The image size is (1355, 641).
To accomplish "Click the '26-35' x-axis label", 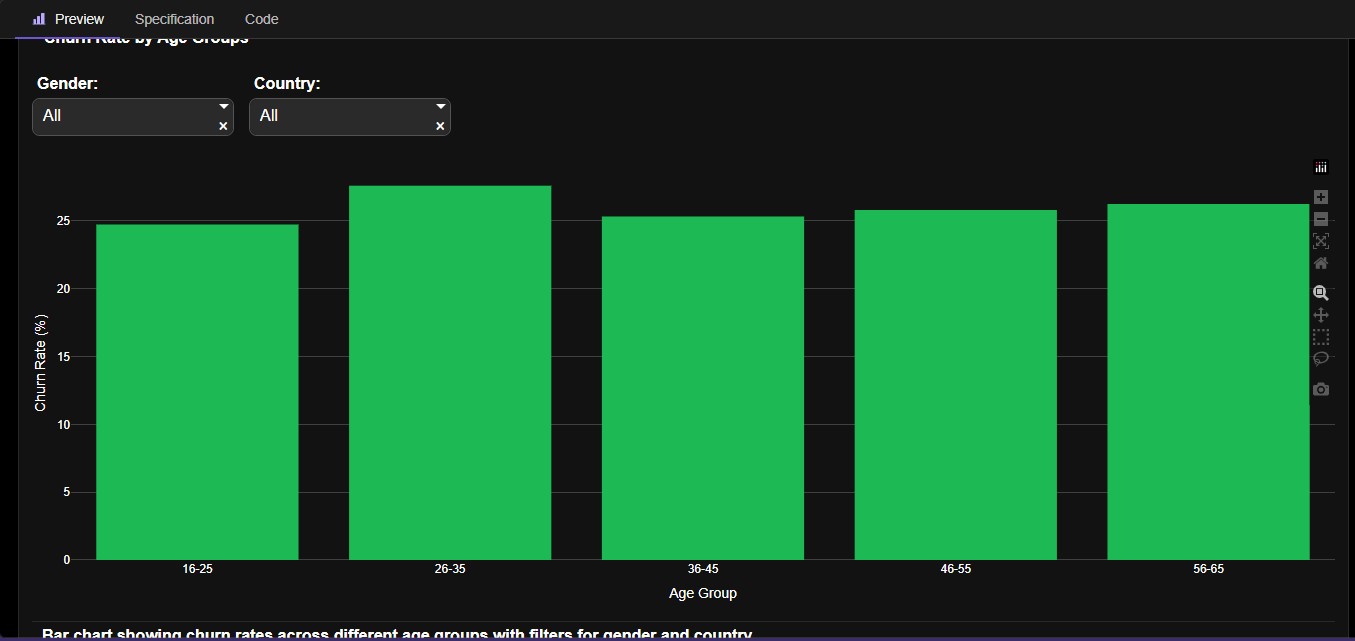I will click(x=450, y=569).
